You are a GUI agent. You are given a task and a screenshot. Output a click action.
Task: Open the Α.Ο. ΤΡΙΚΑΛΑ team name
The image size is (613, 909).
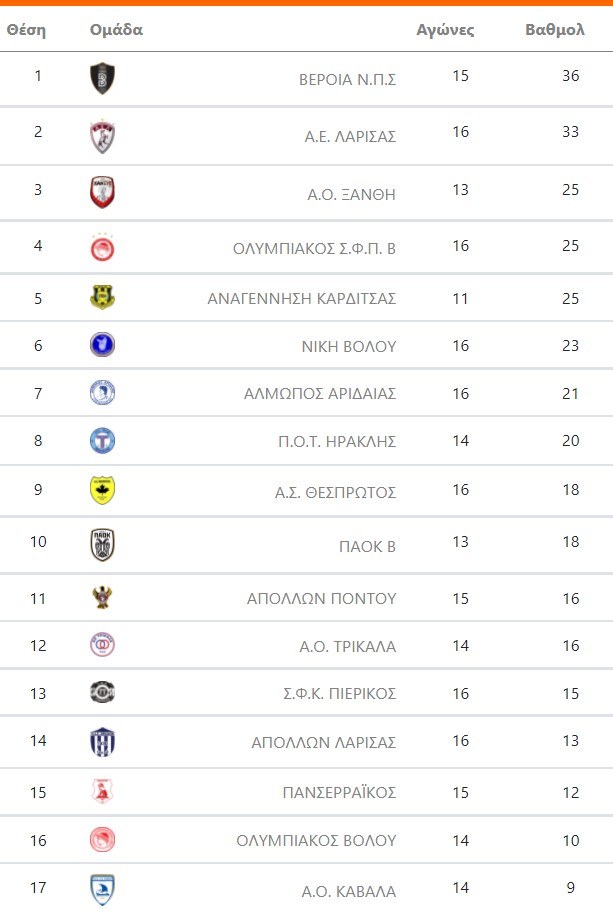pos(348,646)
